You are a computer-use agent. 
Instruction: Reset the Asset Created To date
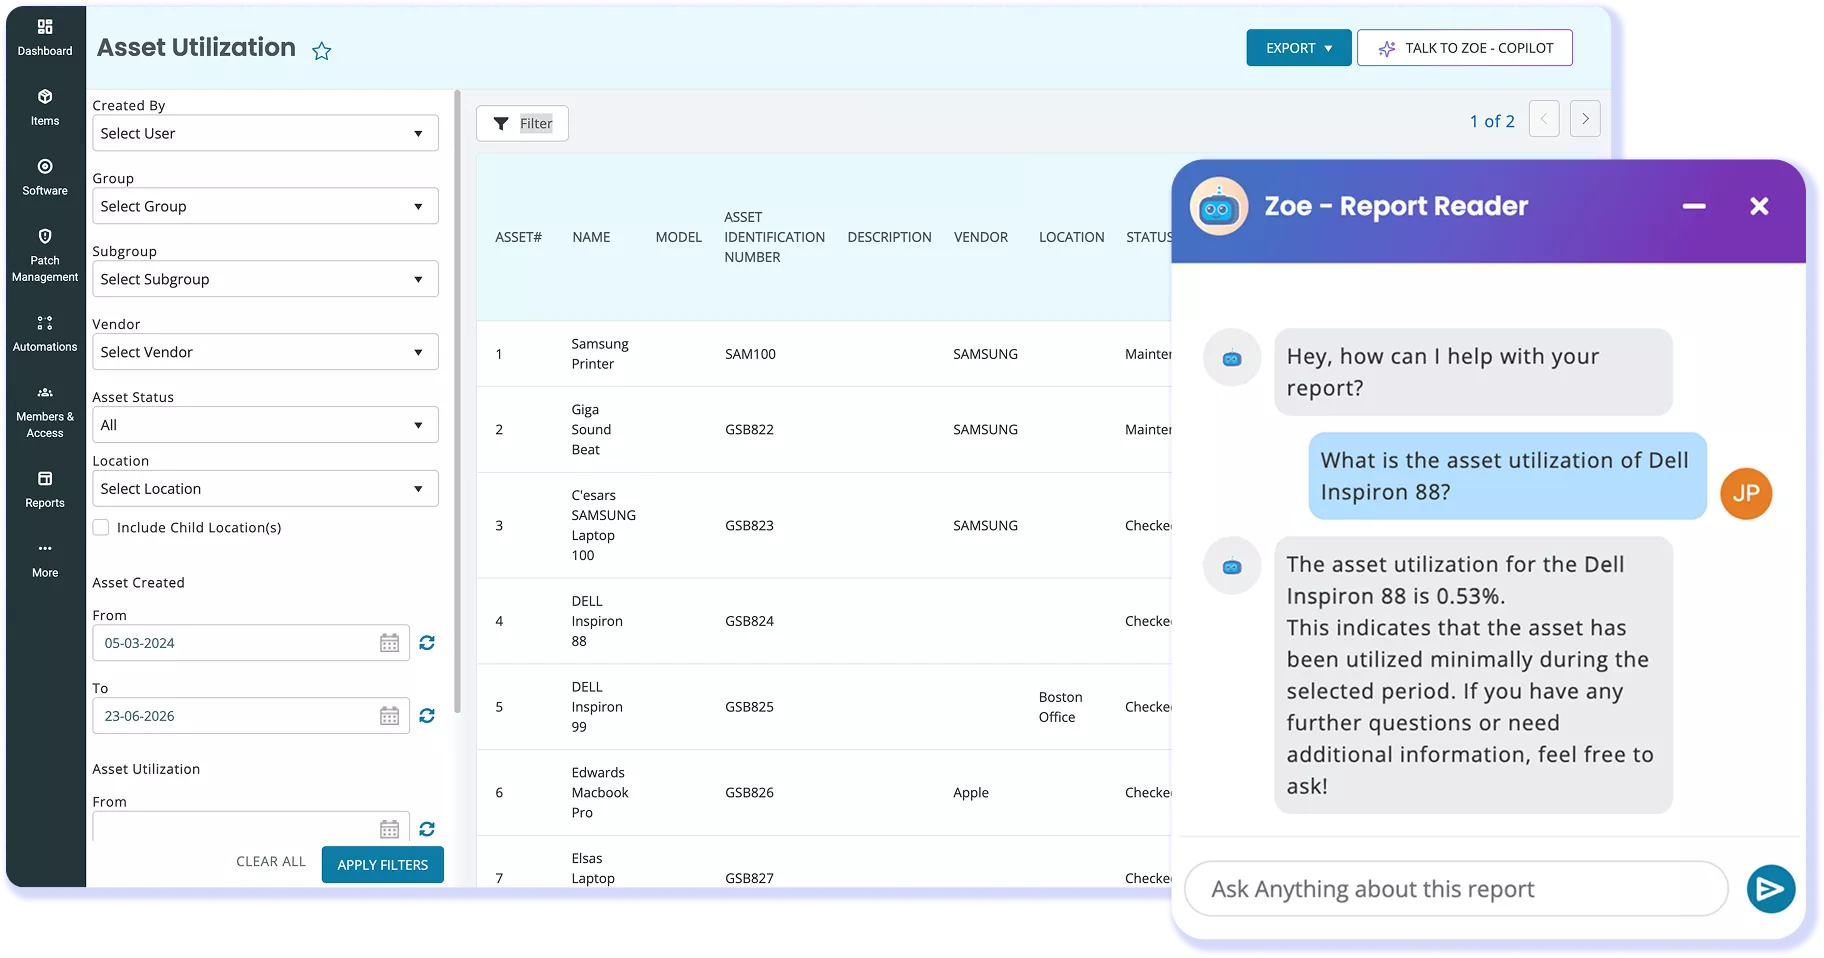(427, 716)
